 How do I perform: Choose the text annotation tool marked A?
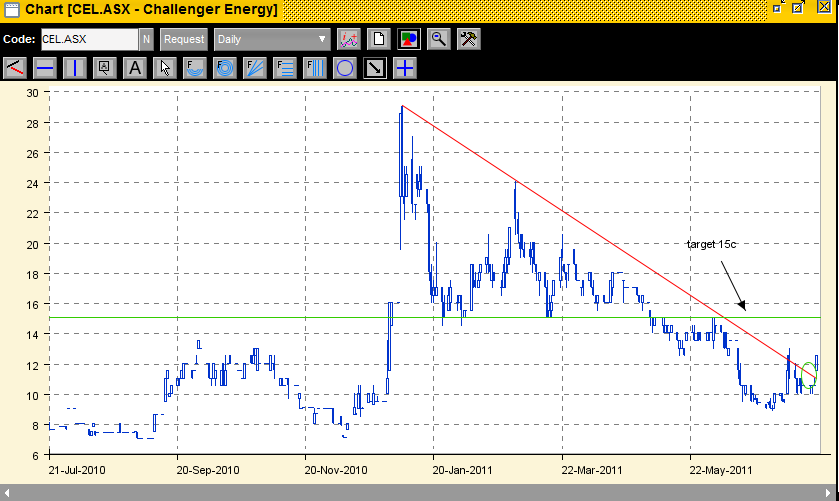click(135, 68)
